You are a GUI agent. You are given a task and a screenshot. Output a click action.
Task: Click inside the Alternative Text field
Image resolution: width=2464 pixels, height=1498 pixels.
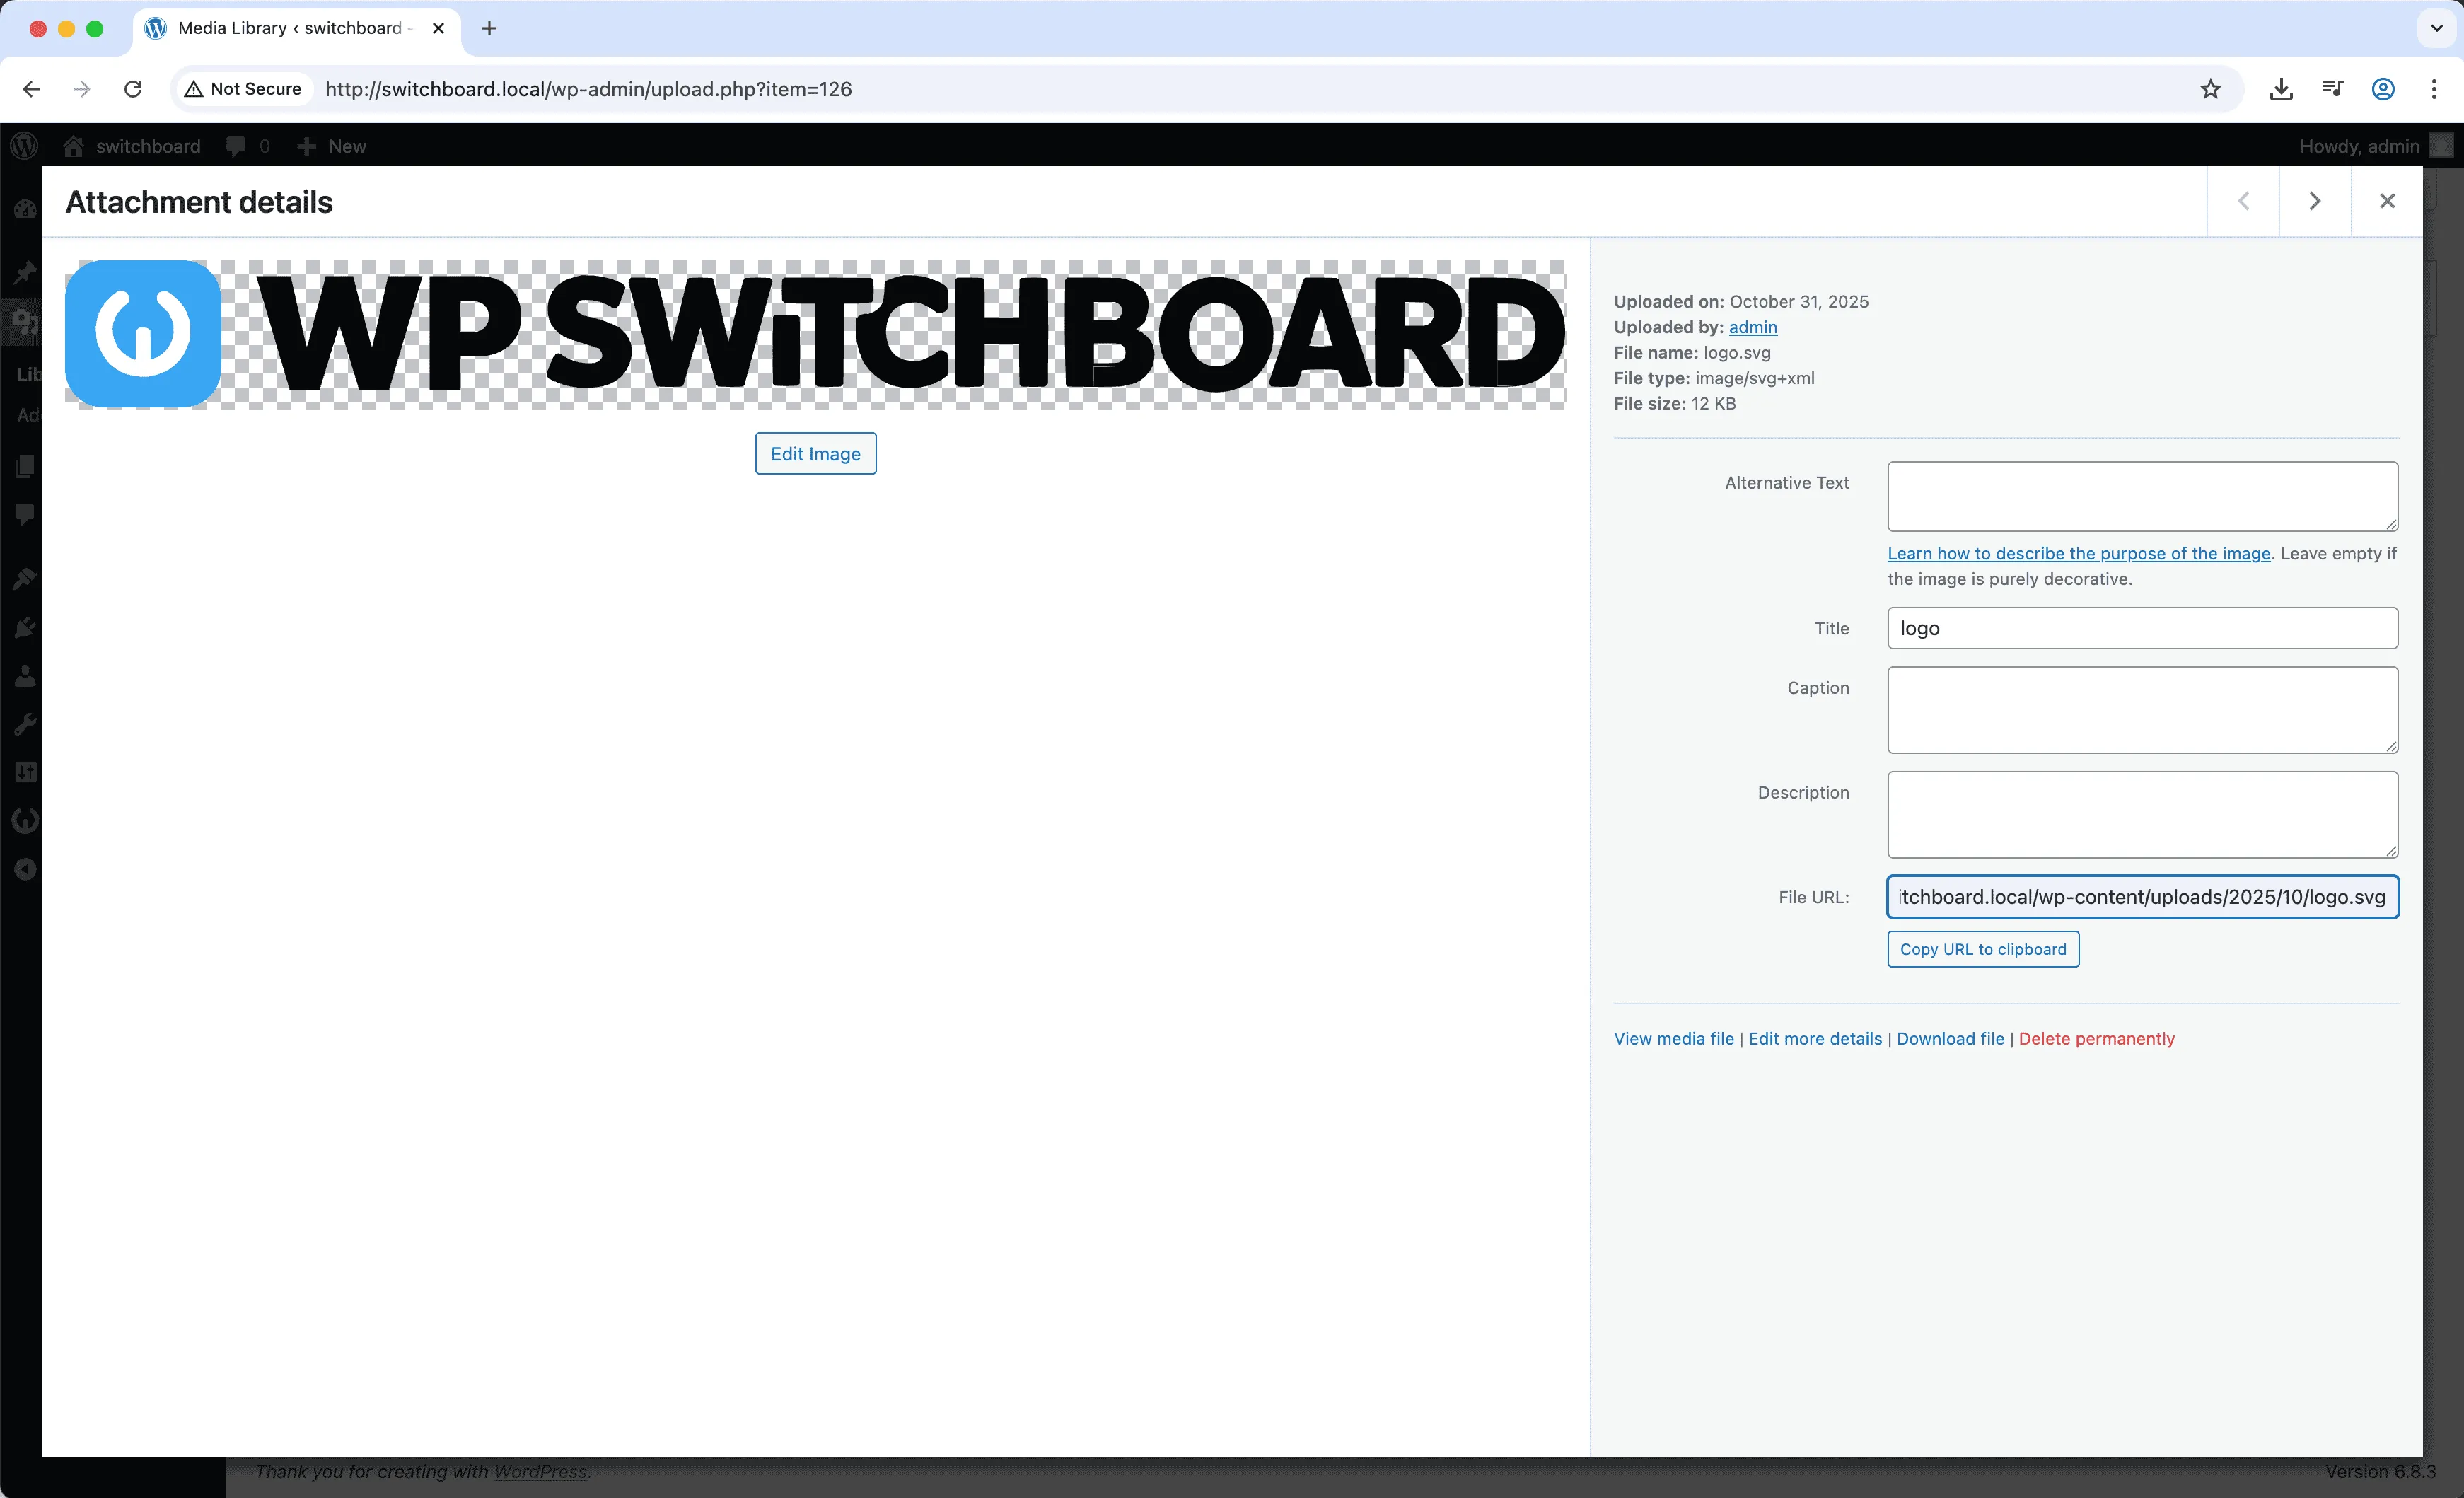pyautogui.click(x=2141, y=496)
